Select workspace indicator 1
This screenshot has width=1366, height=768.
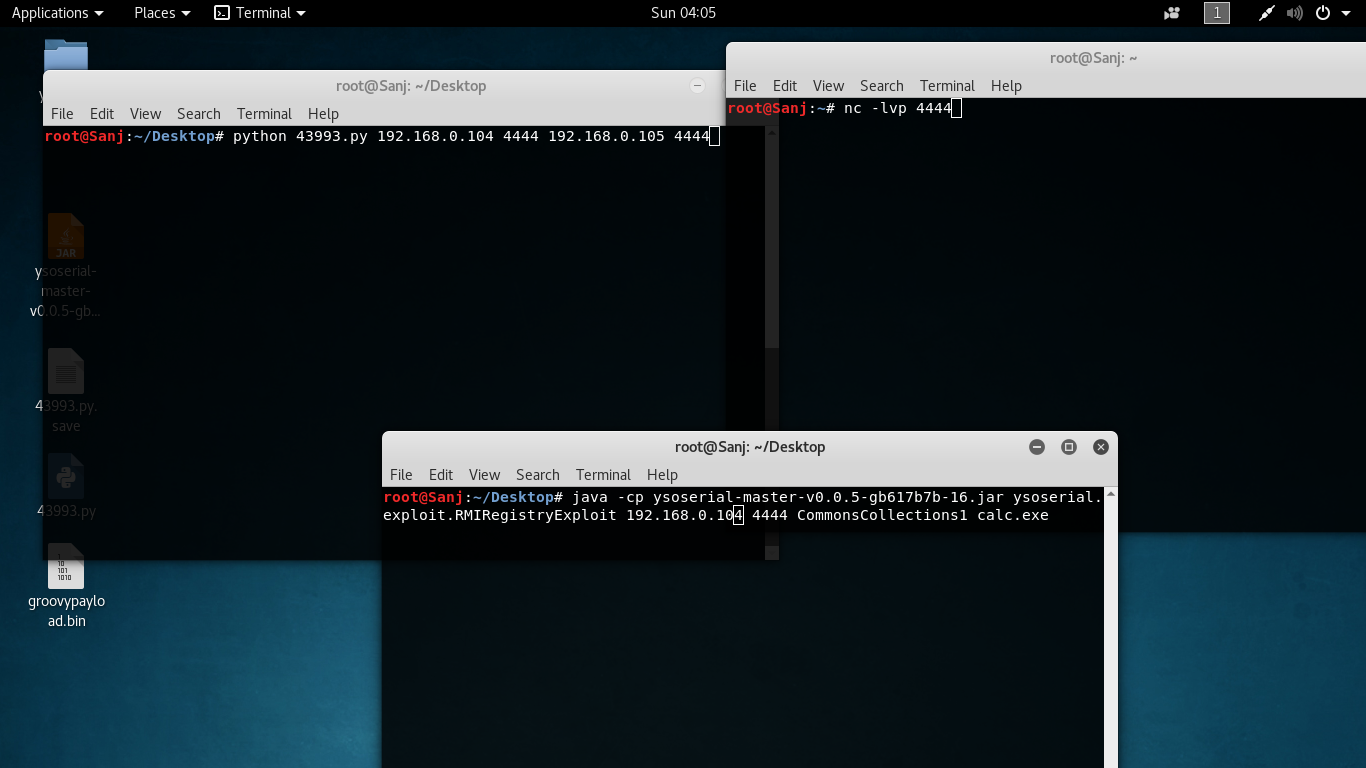coord(1216,13)
